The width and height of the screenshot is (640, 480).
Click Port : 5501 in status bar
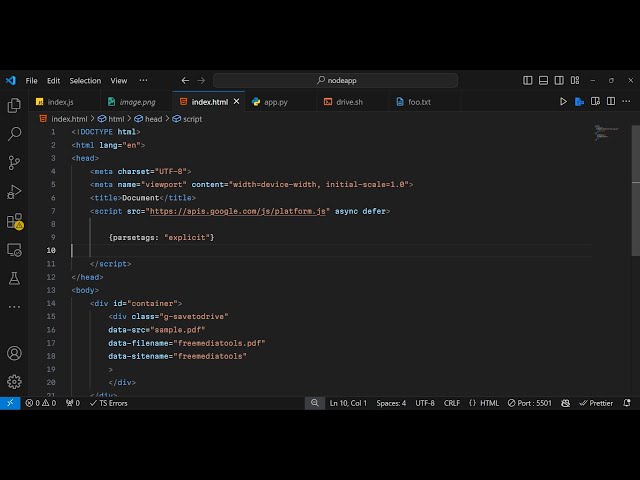point(530,403)
